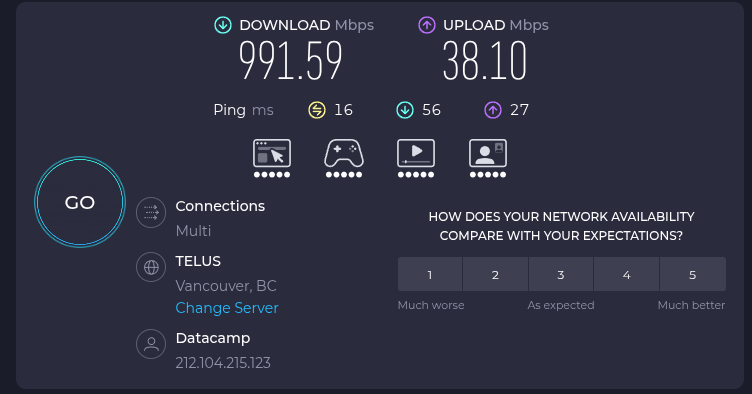752x394 pixels.
Task: Click the Multi connections mode text
Action: point(193,231)
